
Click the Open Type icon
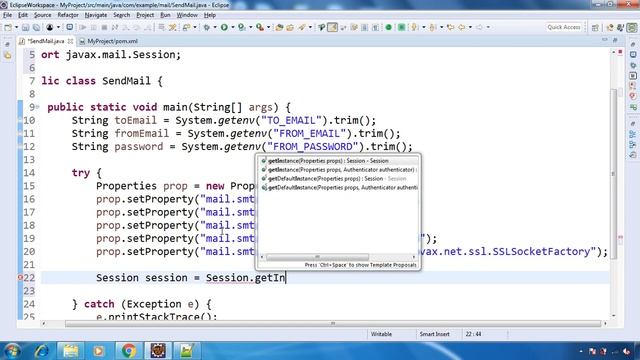click(x=290, y=27)
